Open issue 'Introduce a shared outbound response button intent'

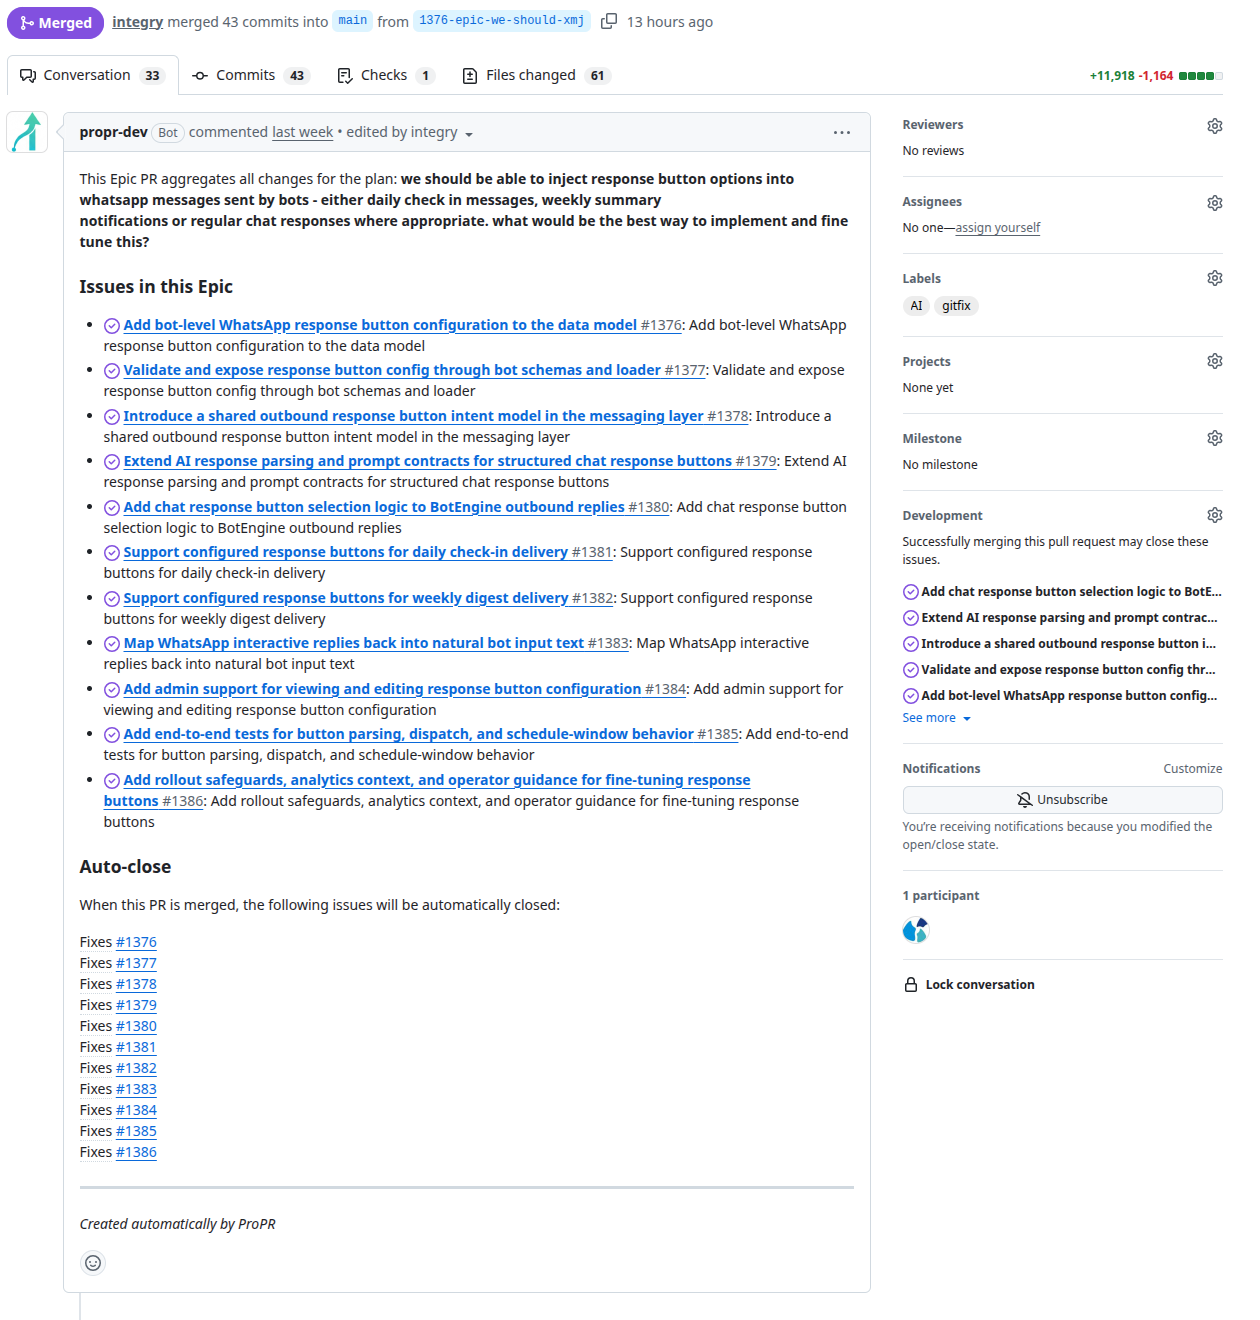click(x=413, y=416)
